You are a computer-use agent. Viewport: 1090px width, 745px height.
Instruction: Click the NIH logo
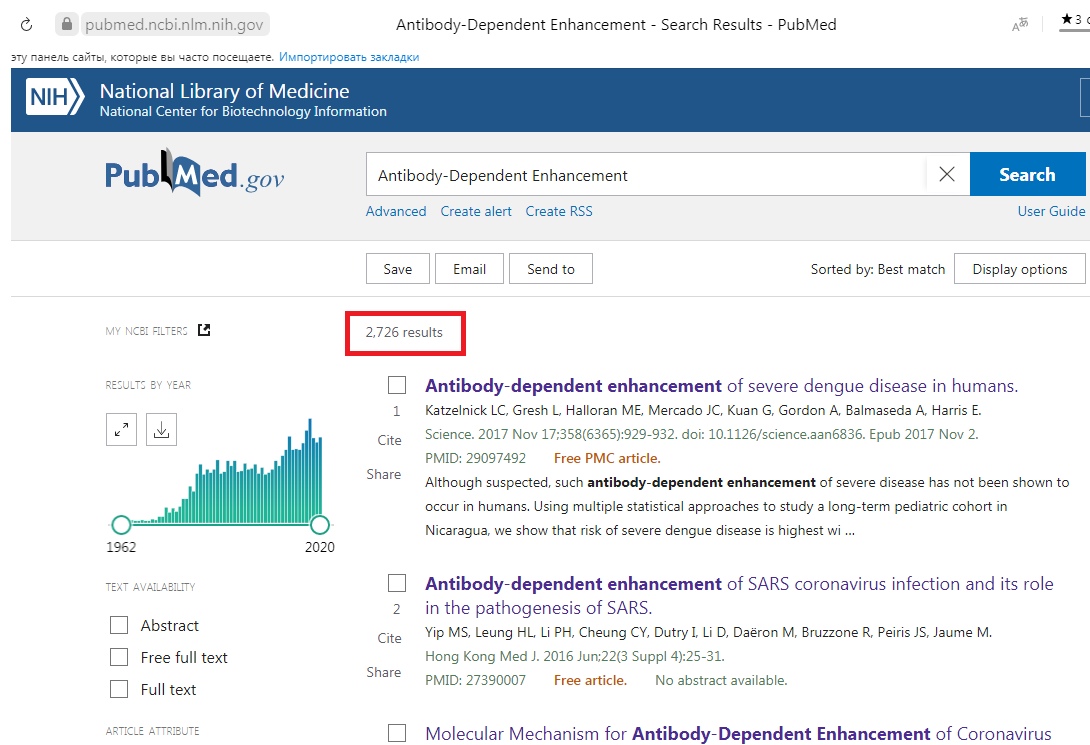pyautogui.click(x=55, y=98)
